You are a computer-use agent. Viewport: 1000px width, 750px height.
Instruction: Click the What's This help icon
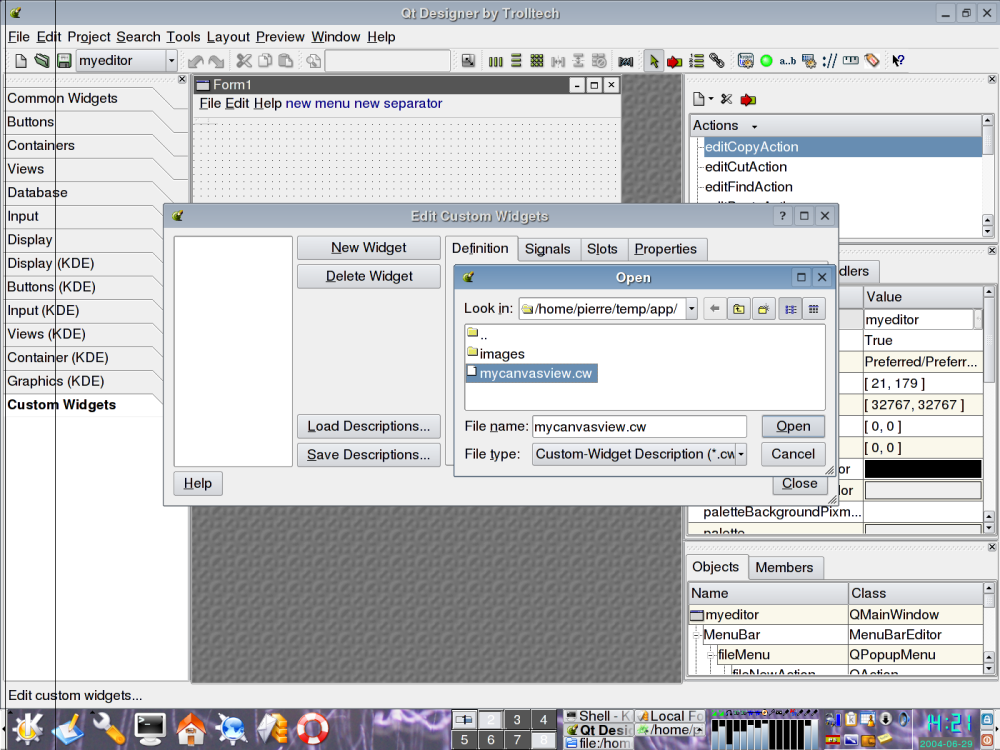pos(898,61)
